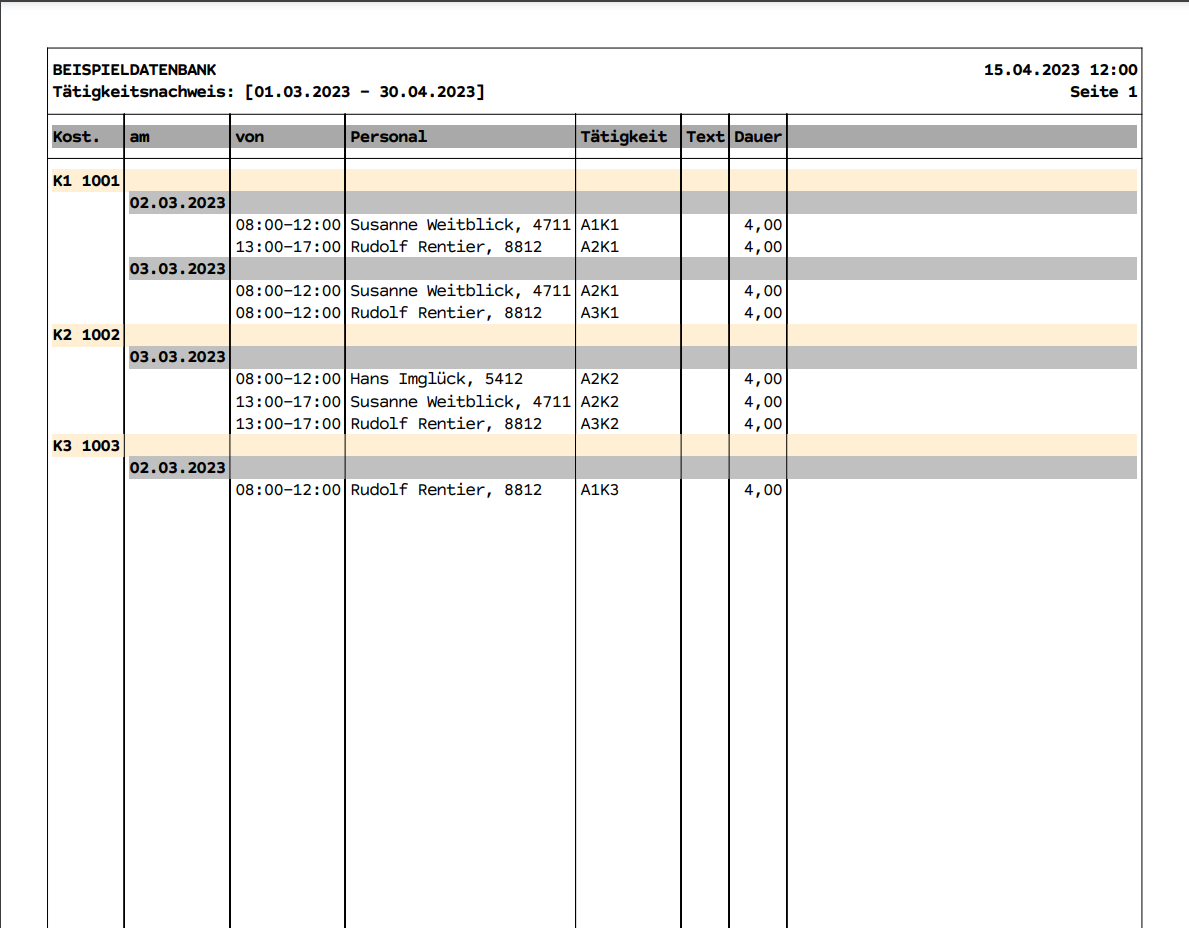Click activity code A3K2

click(600, 423)
